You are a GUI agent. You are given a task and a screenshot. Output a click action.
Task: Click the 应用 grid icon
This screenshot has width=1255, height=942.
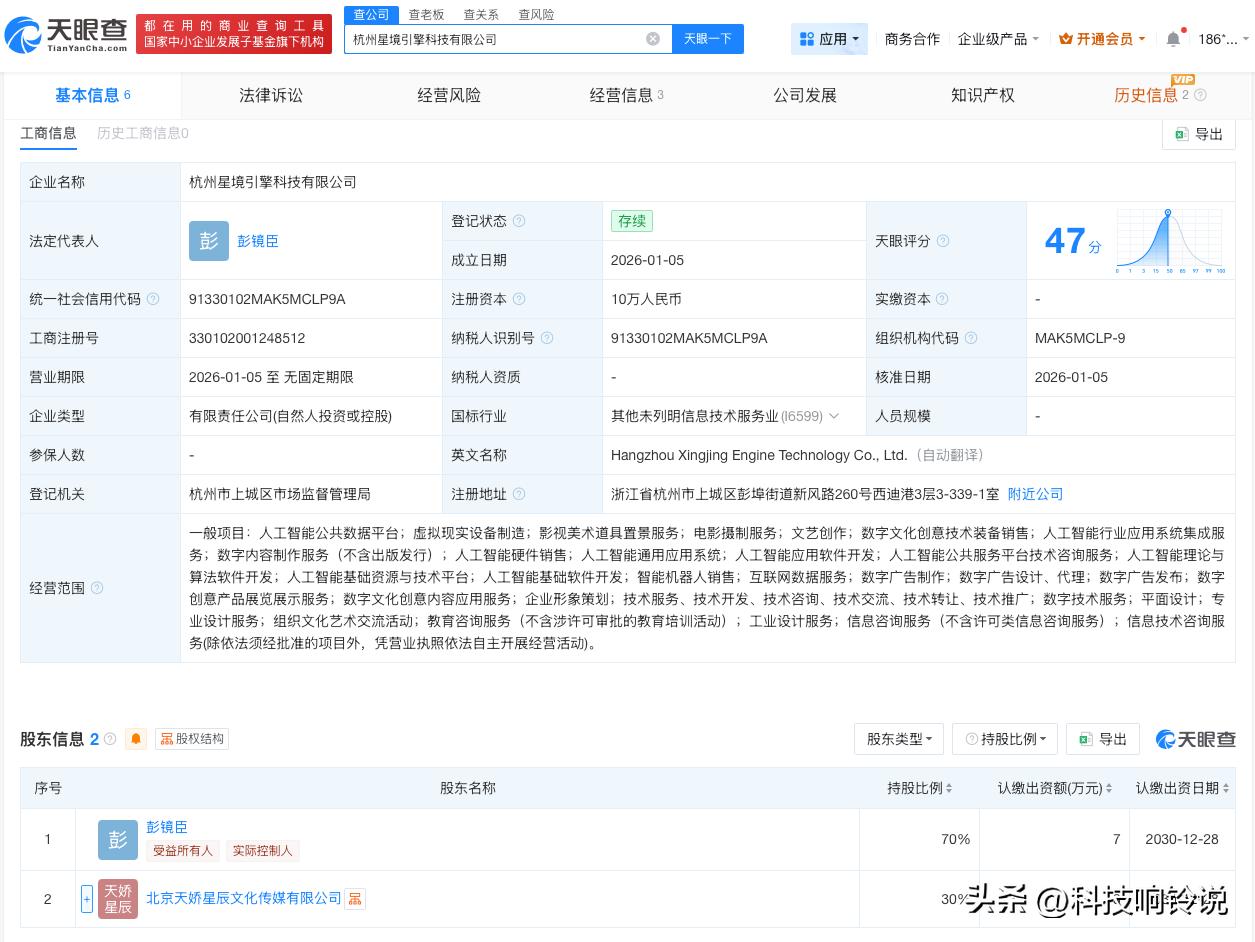coord(807,38)
